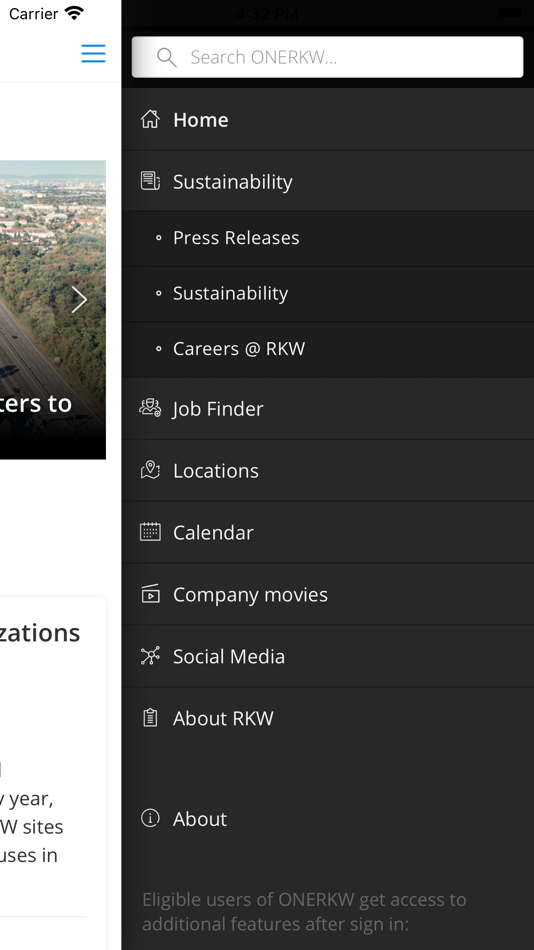Open the Social Media menu entry
The image size is (534, 950).
point(328,656)
